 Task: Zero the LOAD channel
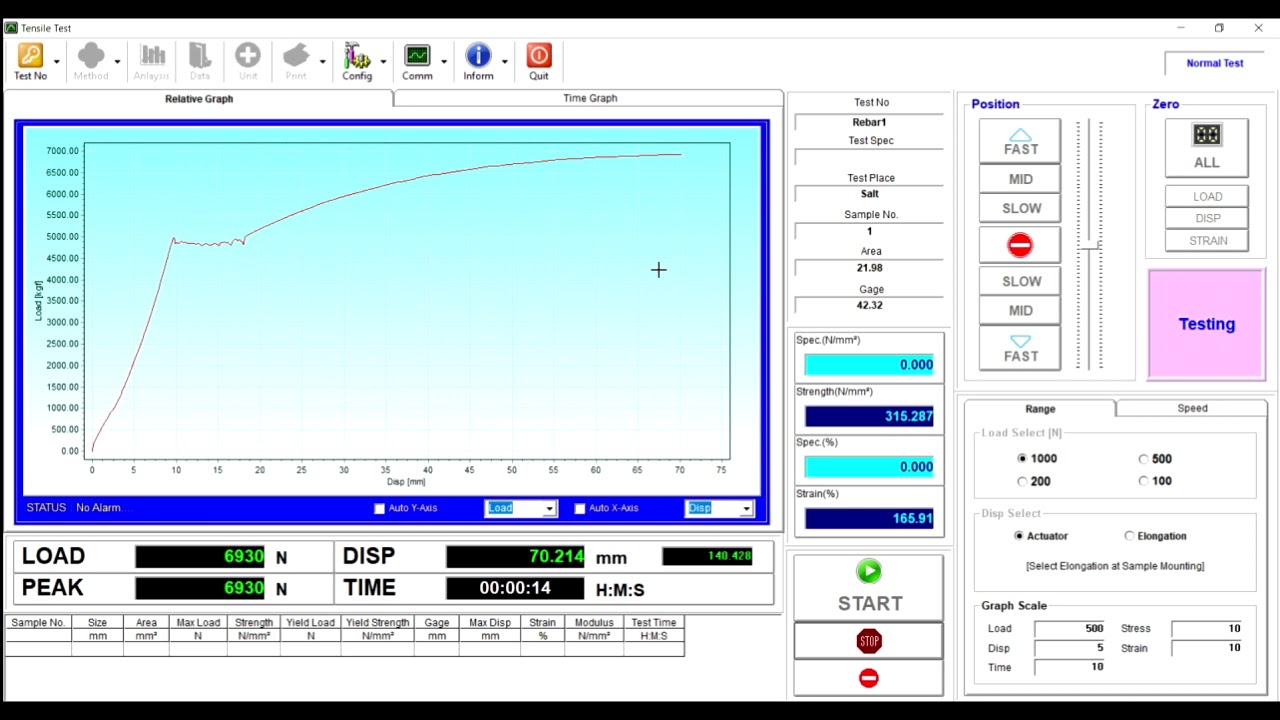pyautogui.click(x=1207, y=196)
